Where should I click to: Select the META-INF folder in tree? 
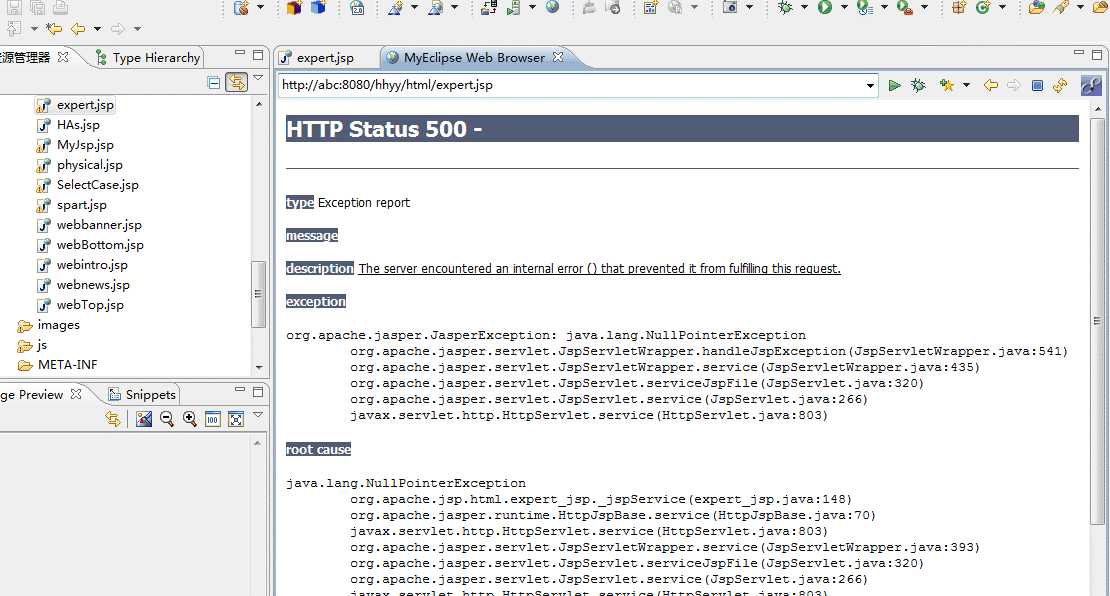pos(58,365)
